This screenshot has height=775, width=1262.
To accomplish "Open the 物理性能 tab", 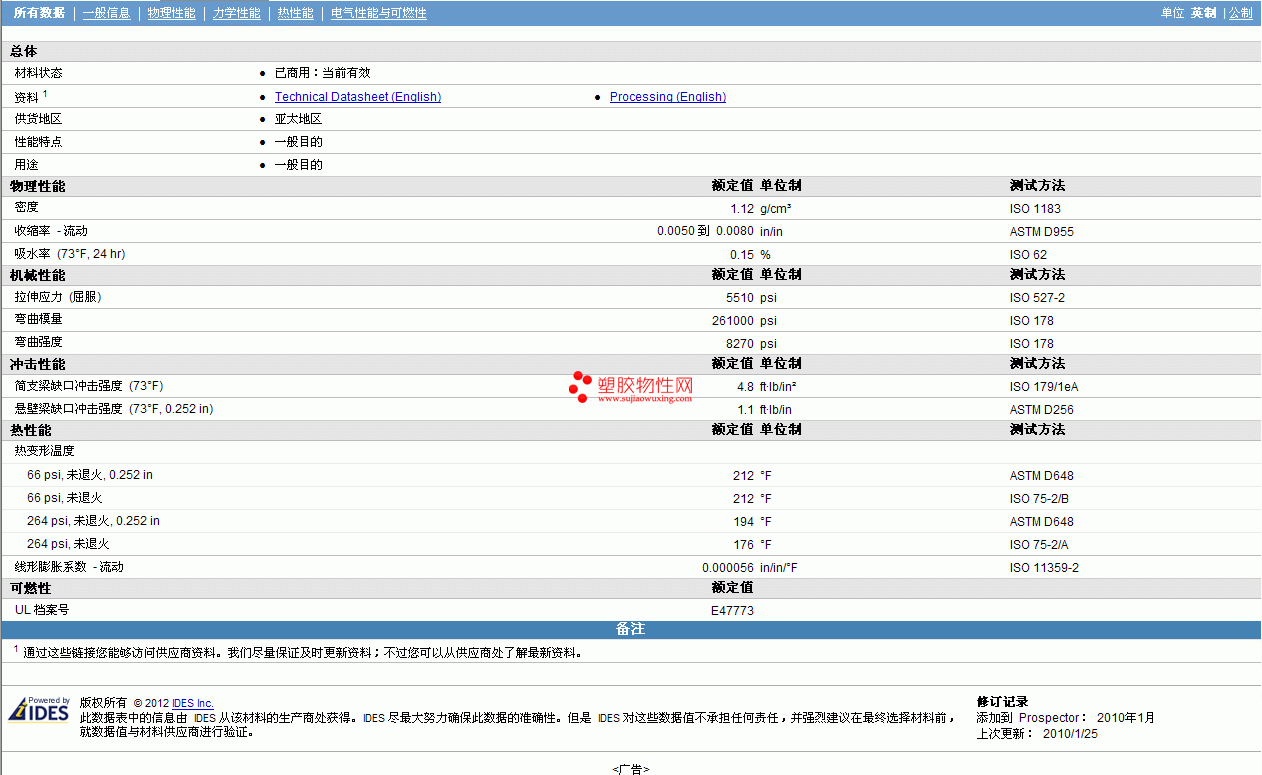I will (x=171, y=13).
